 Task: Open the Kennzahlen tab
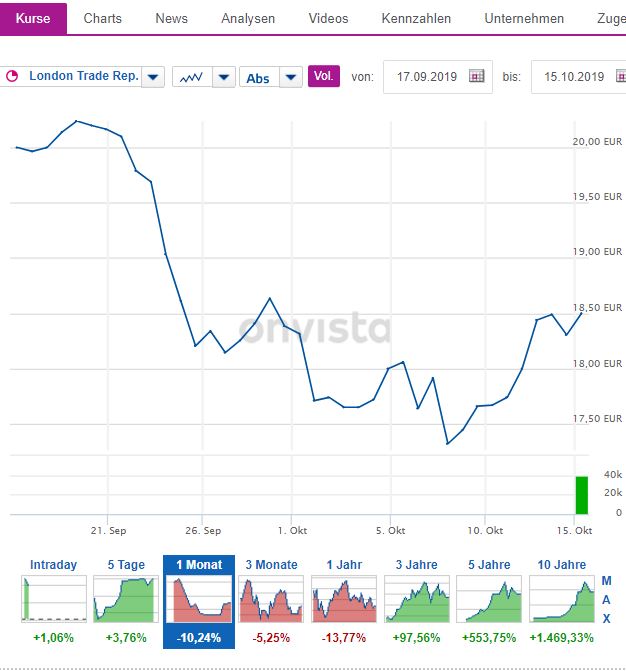coord(416,18)
